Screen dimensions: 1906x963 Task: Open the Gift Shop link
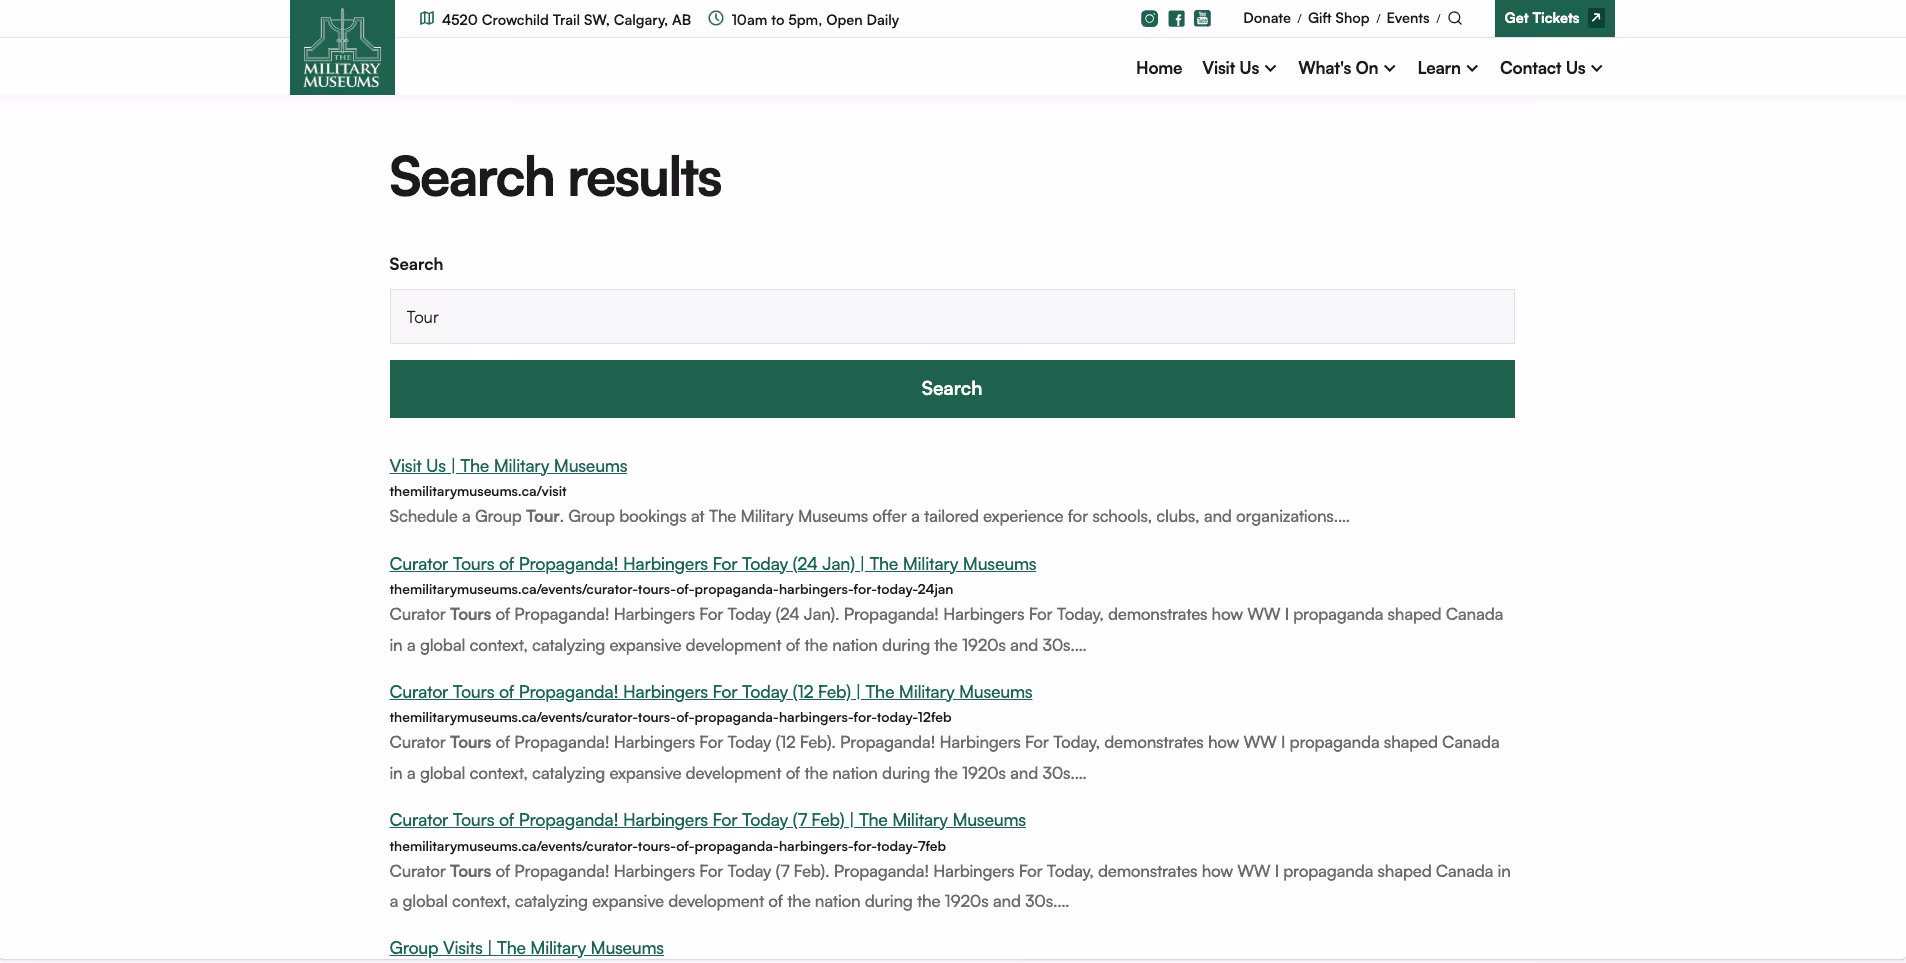click(x=1338, y=18)
